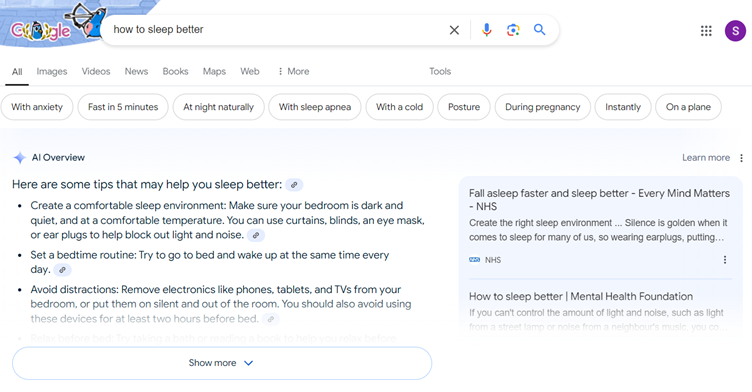Click link icon beside the tips heading
The image size is (752, 392).
click(x=294, y=185)
